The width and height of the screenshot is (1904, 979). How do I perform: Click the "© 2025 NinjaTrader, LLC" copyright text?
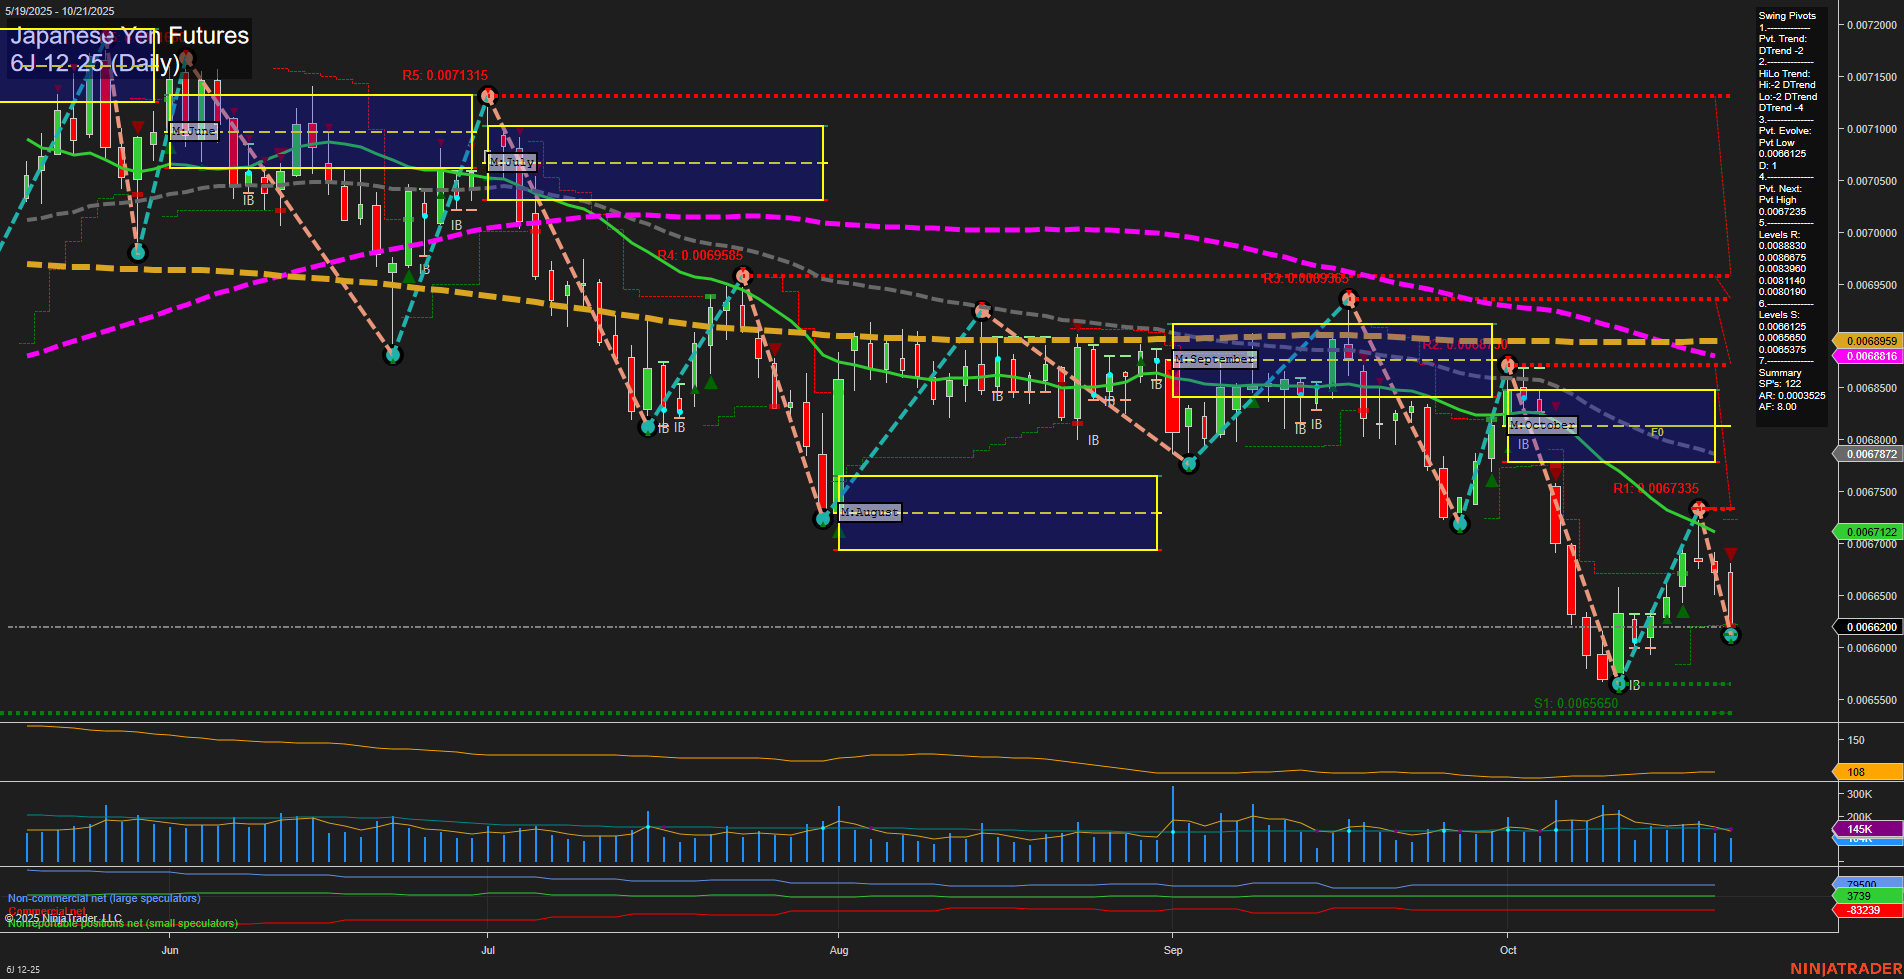(x=63, y=916)
